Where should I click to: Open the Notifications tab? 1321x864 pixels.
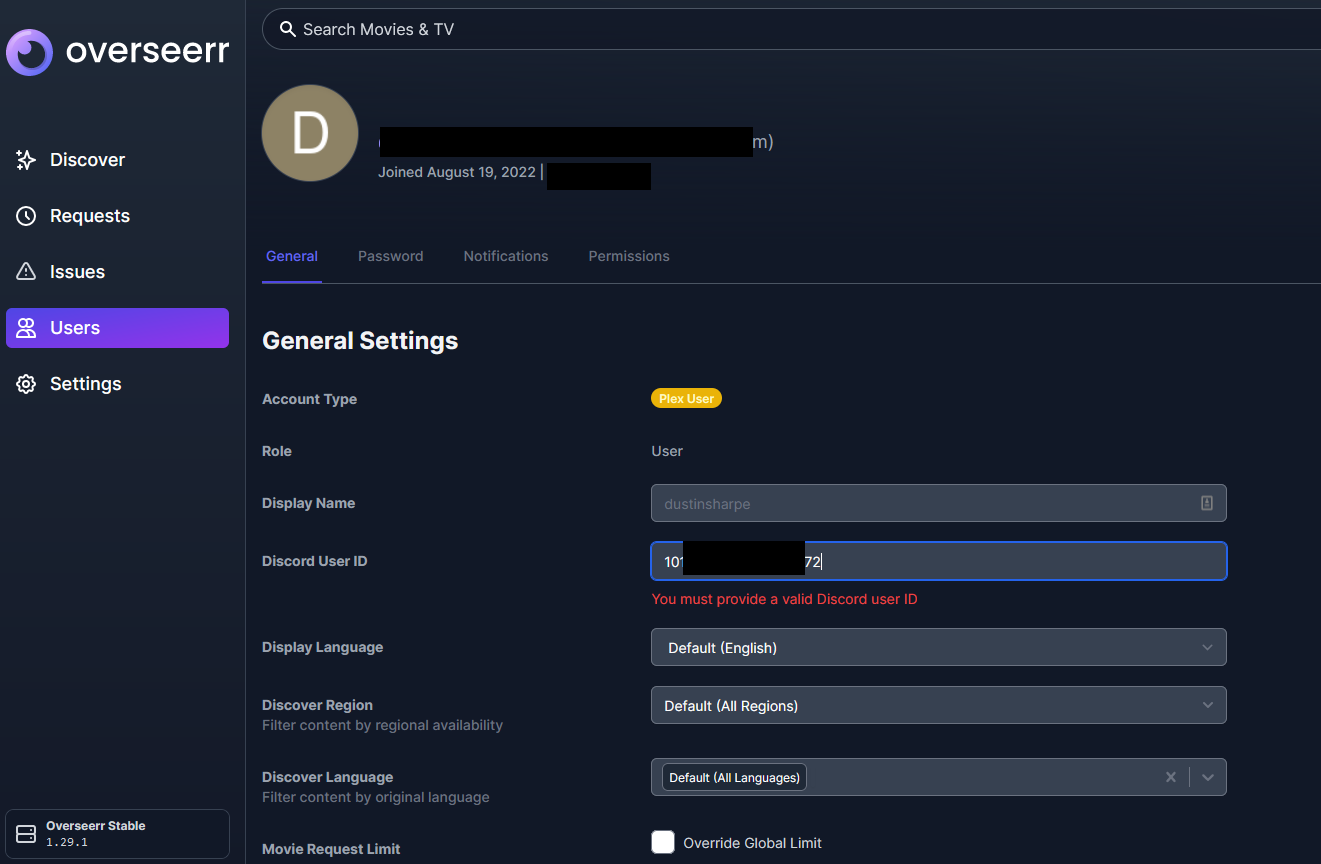pos(505,256)
